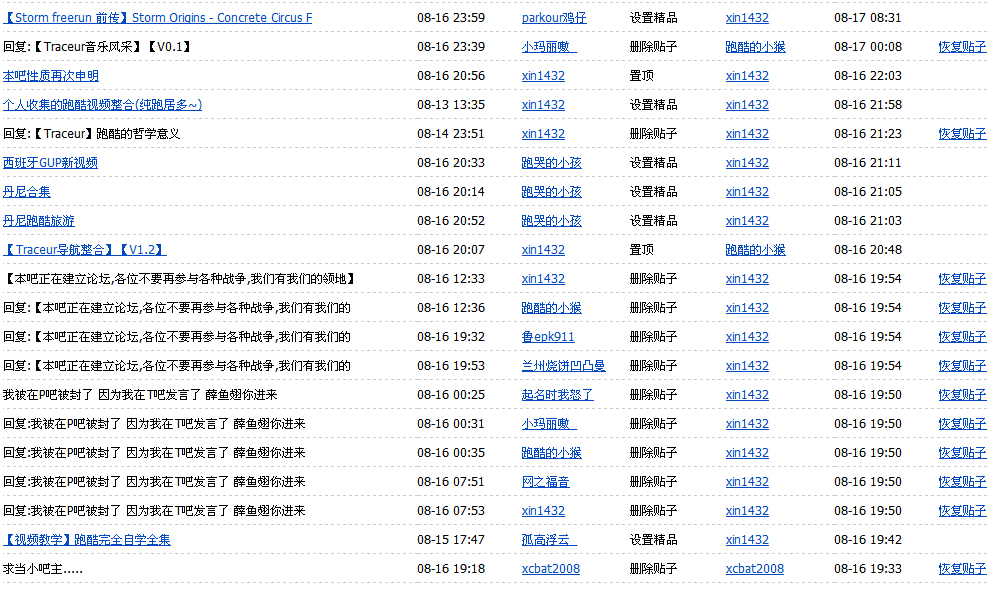Select title text 回复:【Traceur】跑酷的哲学意义

[x=91, y=134]
